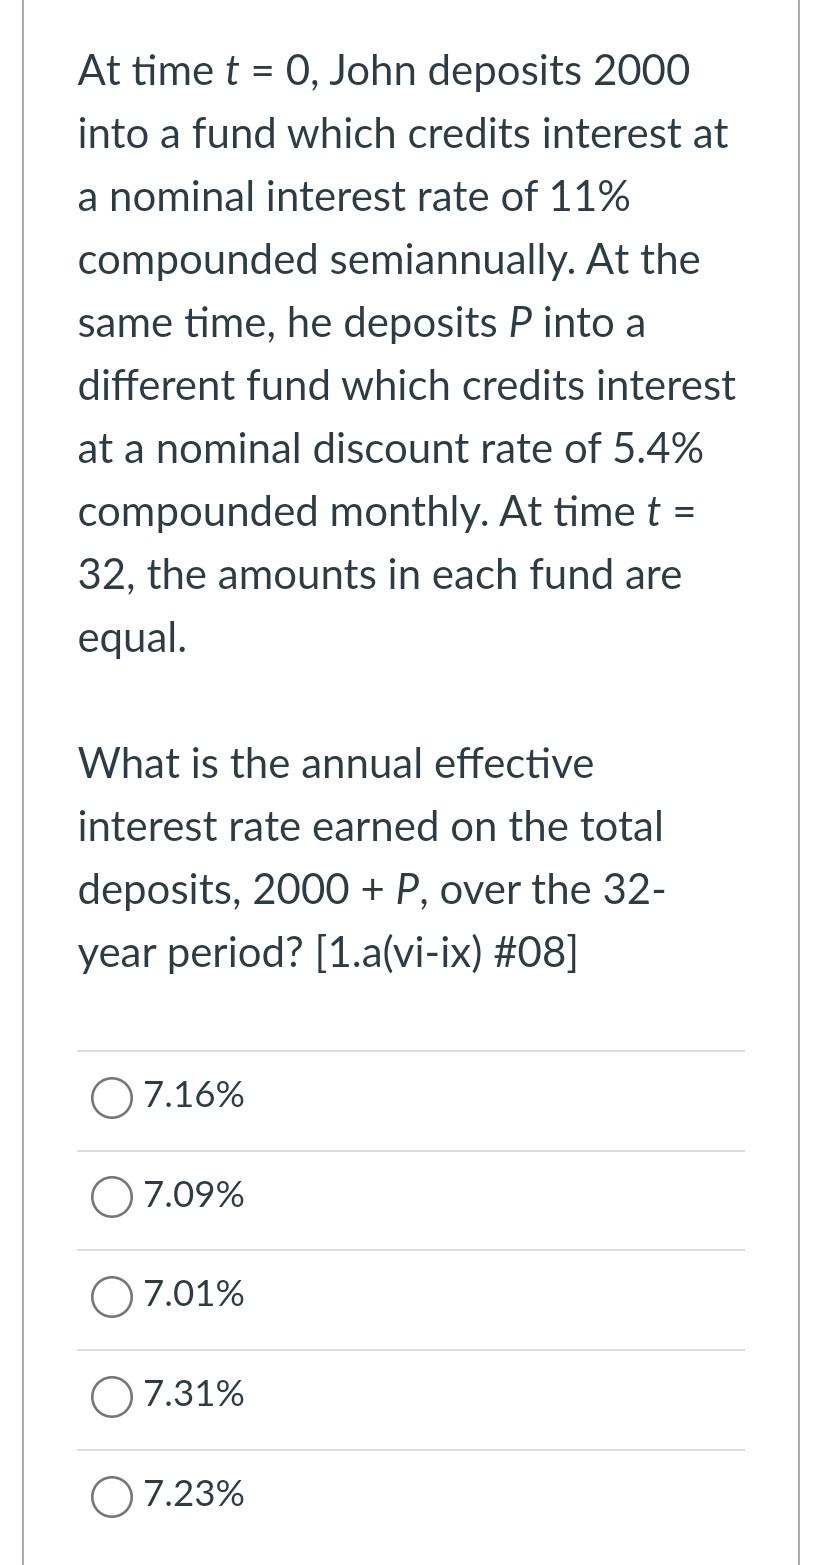This screenshot has height=1565, width=820.
Task: Click the radio circle next to 7.01%
Action: coord(111,1296)
